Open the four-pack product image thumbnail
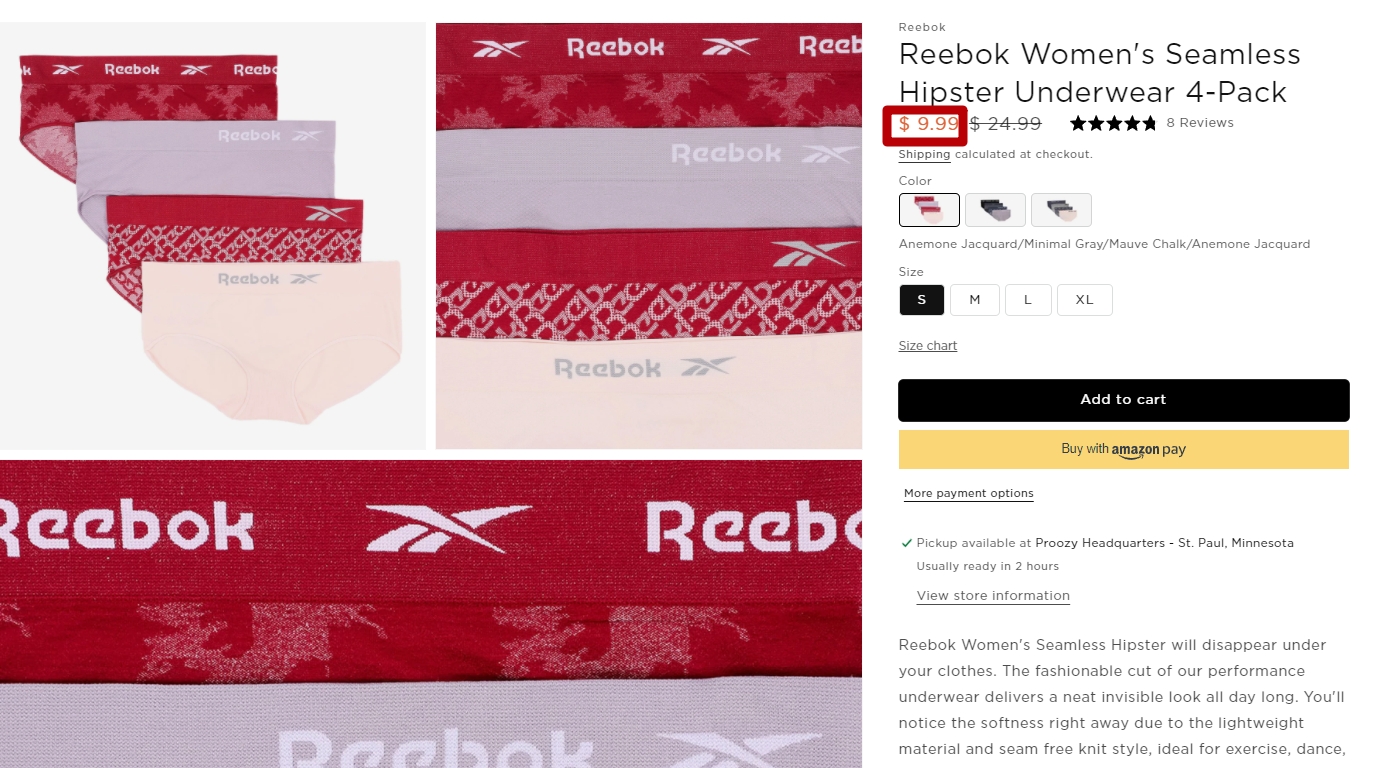1397x768 pixels. [x=213, y=236]
